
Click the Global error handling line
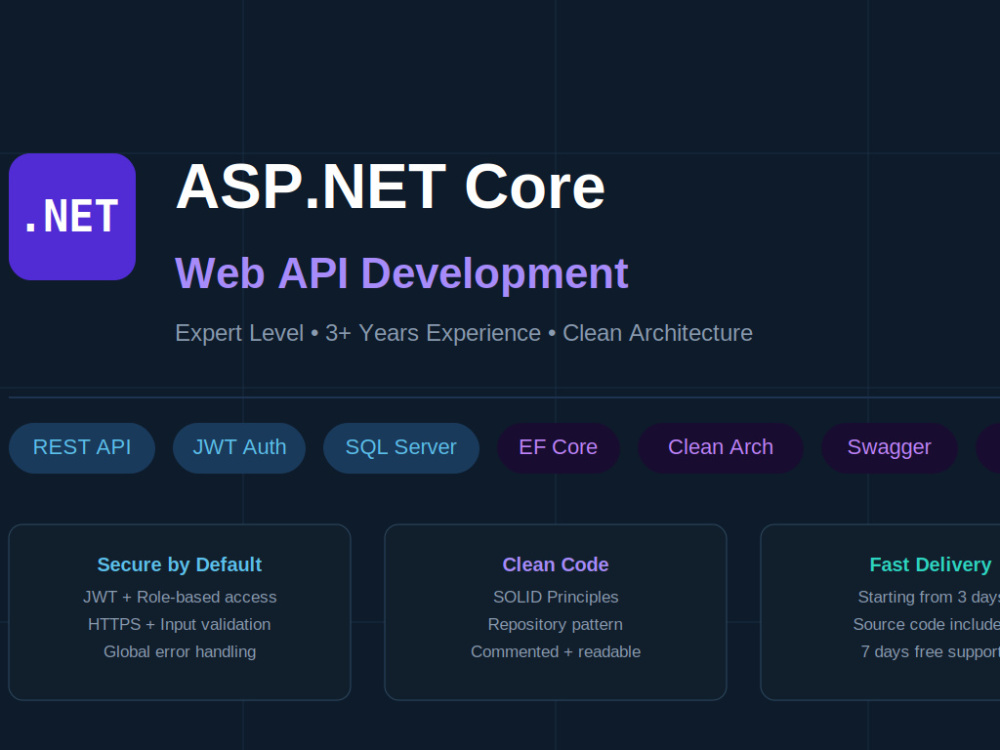(x=179, y=652)
